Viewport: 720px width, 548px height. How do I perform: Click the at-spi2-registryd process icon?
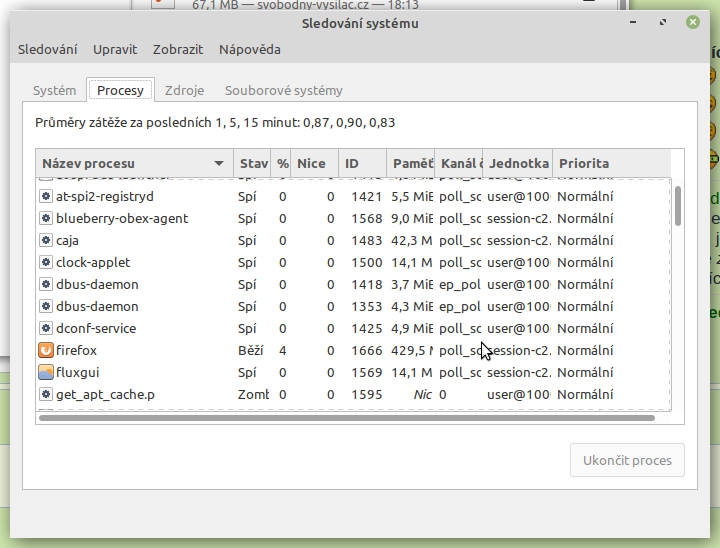click(46, 196)
